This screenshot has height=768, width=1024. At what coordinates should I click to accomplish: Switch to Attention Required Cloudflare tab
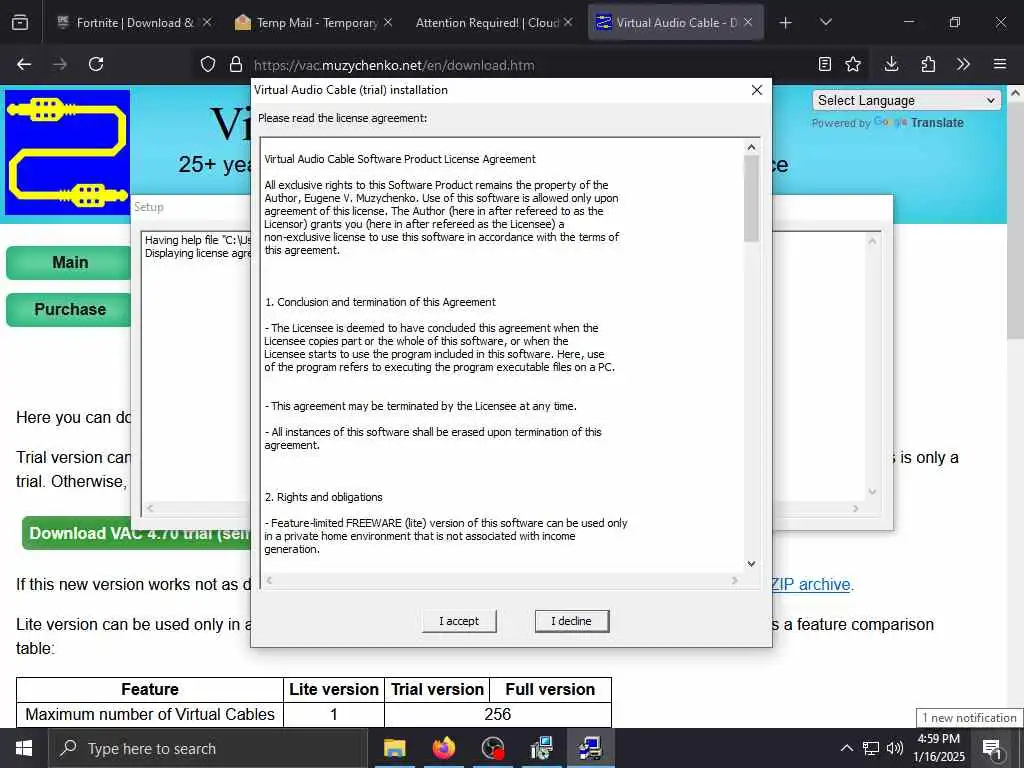[x=494, y=23]
